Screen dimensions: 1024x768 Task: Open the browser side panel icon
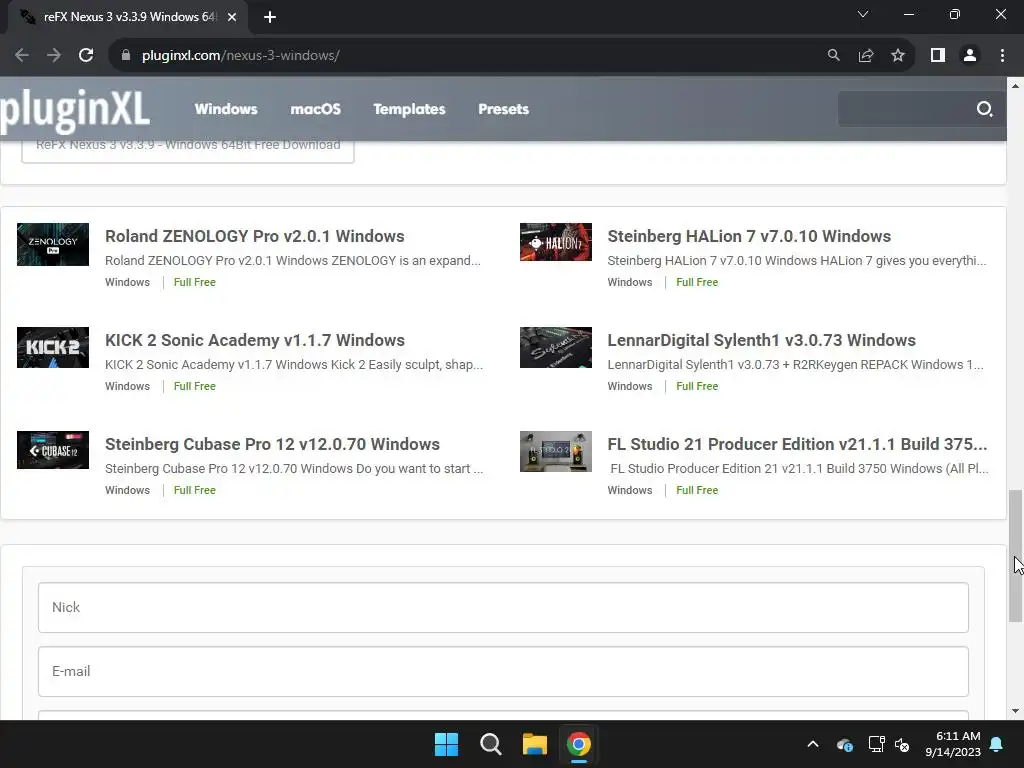938,56
